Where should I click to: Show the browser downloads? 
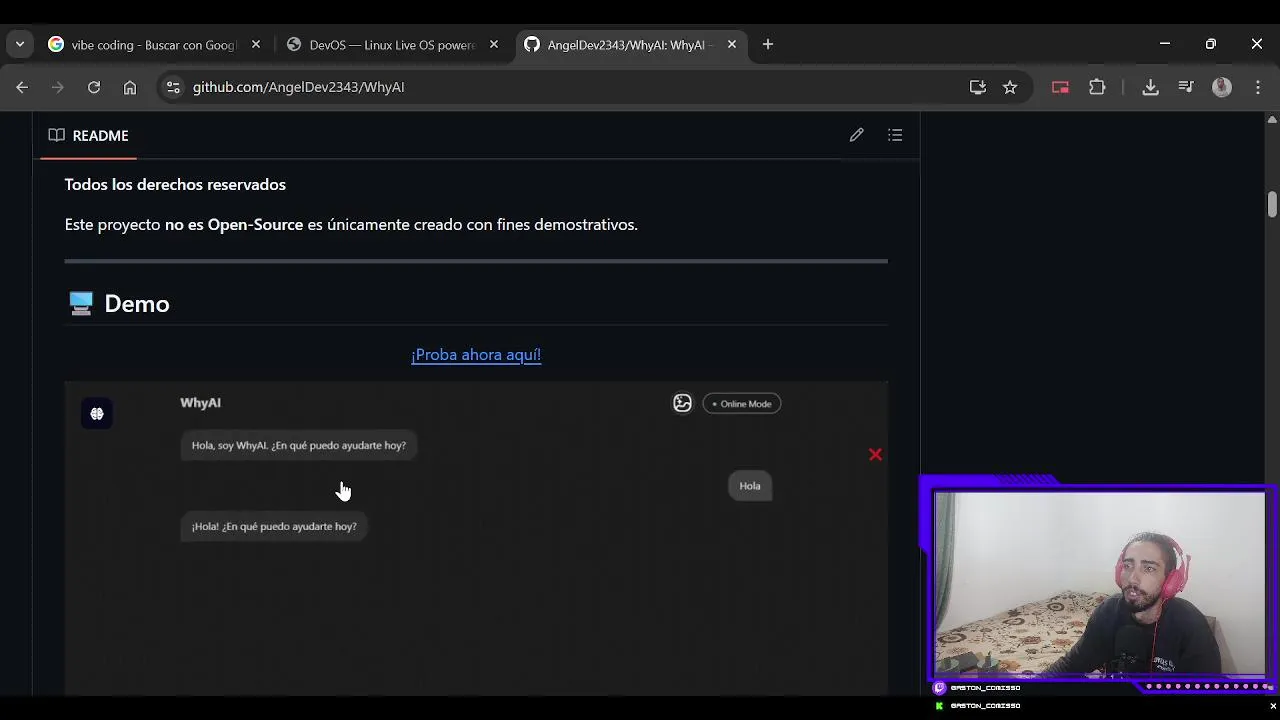point(1150,87)
